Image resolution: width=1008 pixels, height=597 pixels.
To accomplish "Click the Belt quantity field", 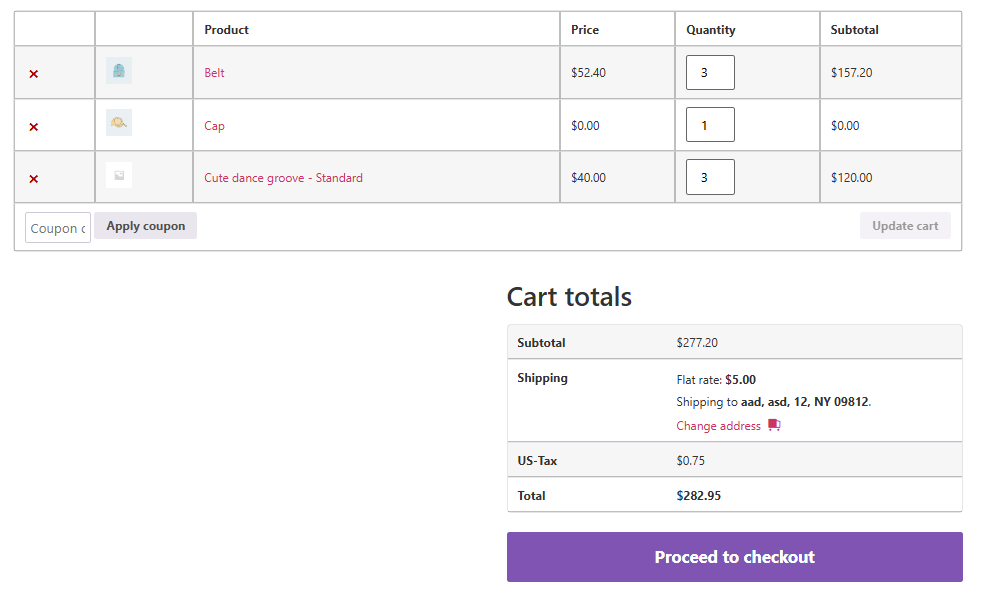I will [710, 73].
